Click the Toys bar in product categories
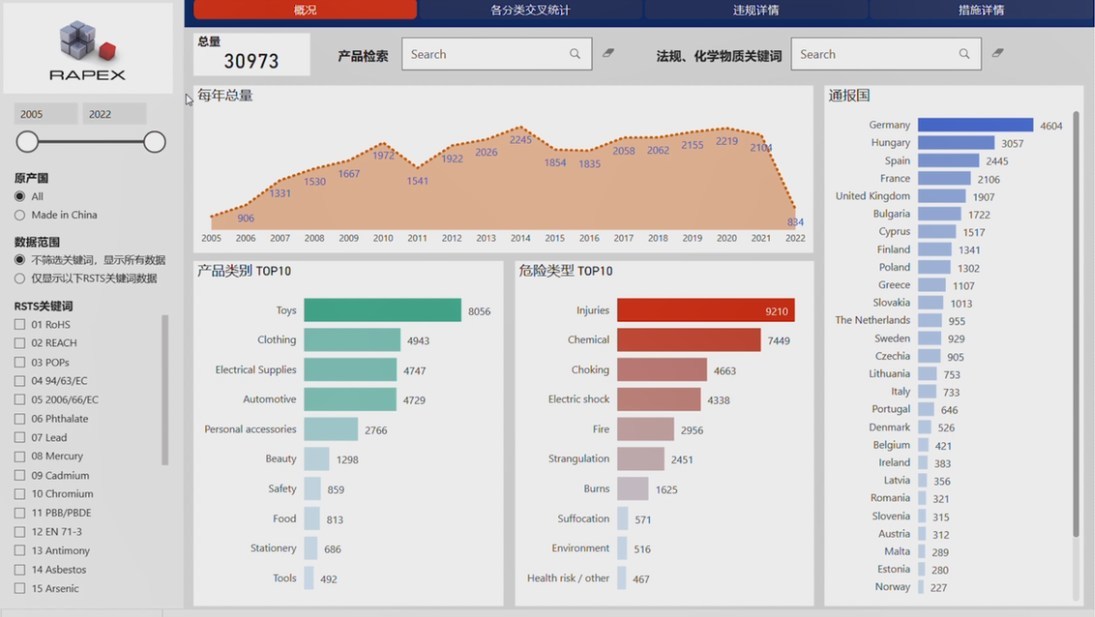Image resolution: width=1095 pixels, height=617 pixels. pyautogui.click(x=382, y=311)
